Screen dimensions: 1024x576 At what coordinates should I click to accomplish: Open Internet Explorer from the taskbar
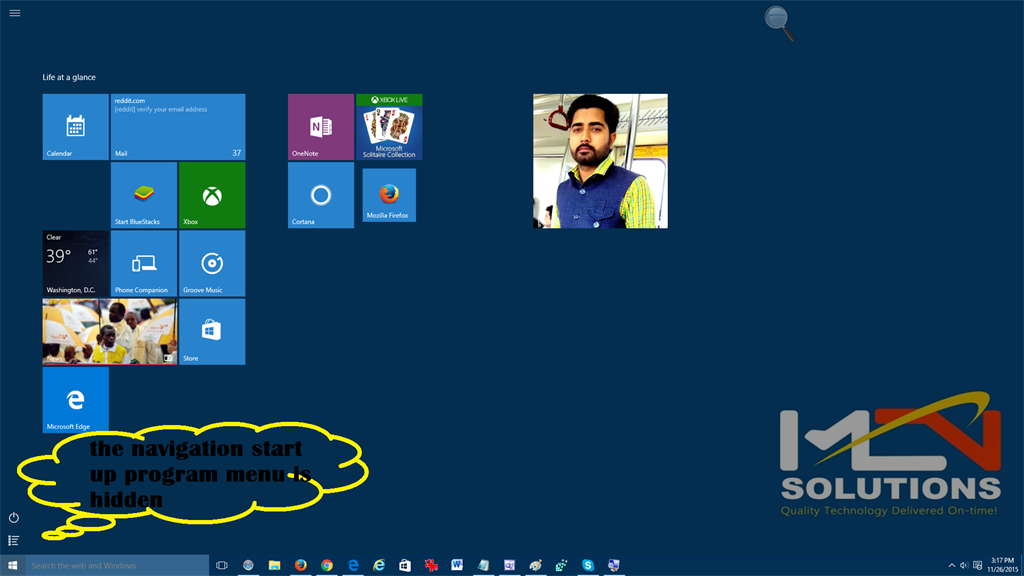[x=379, y=566]
